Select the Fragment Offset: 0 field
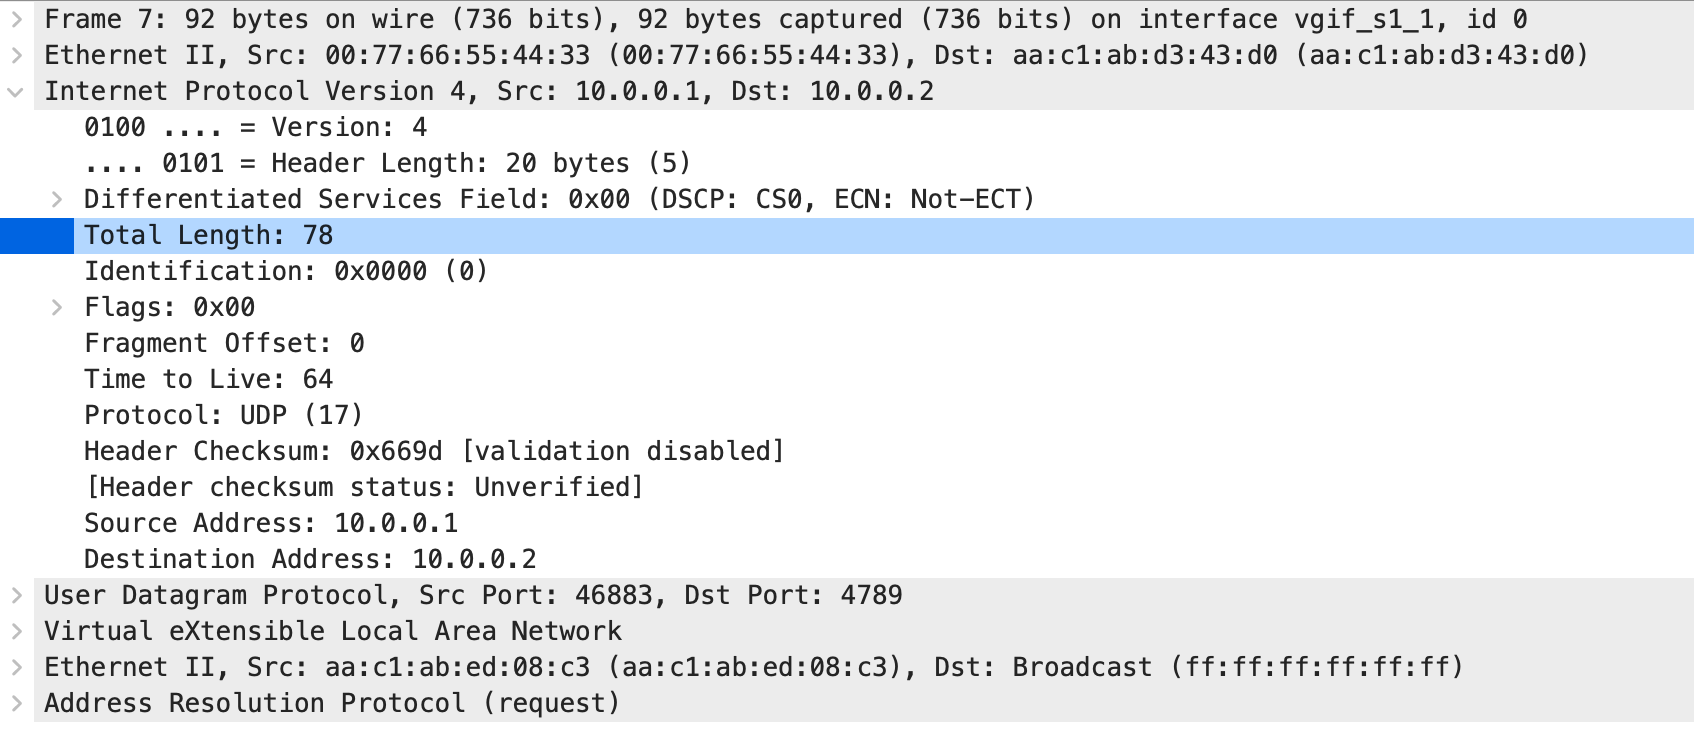The width and height of the screenshot is (1694, 738). [884, 343]
